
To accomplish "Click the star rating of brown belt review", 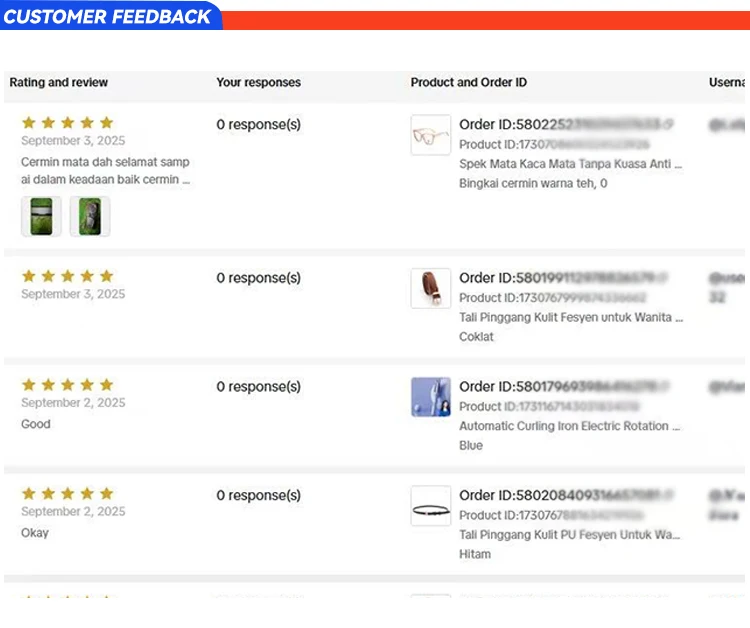I will tap(67, 276).
